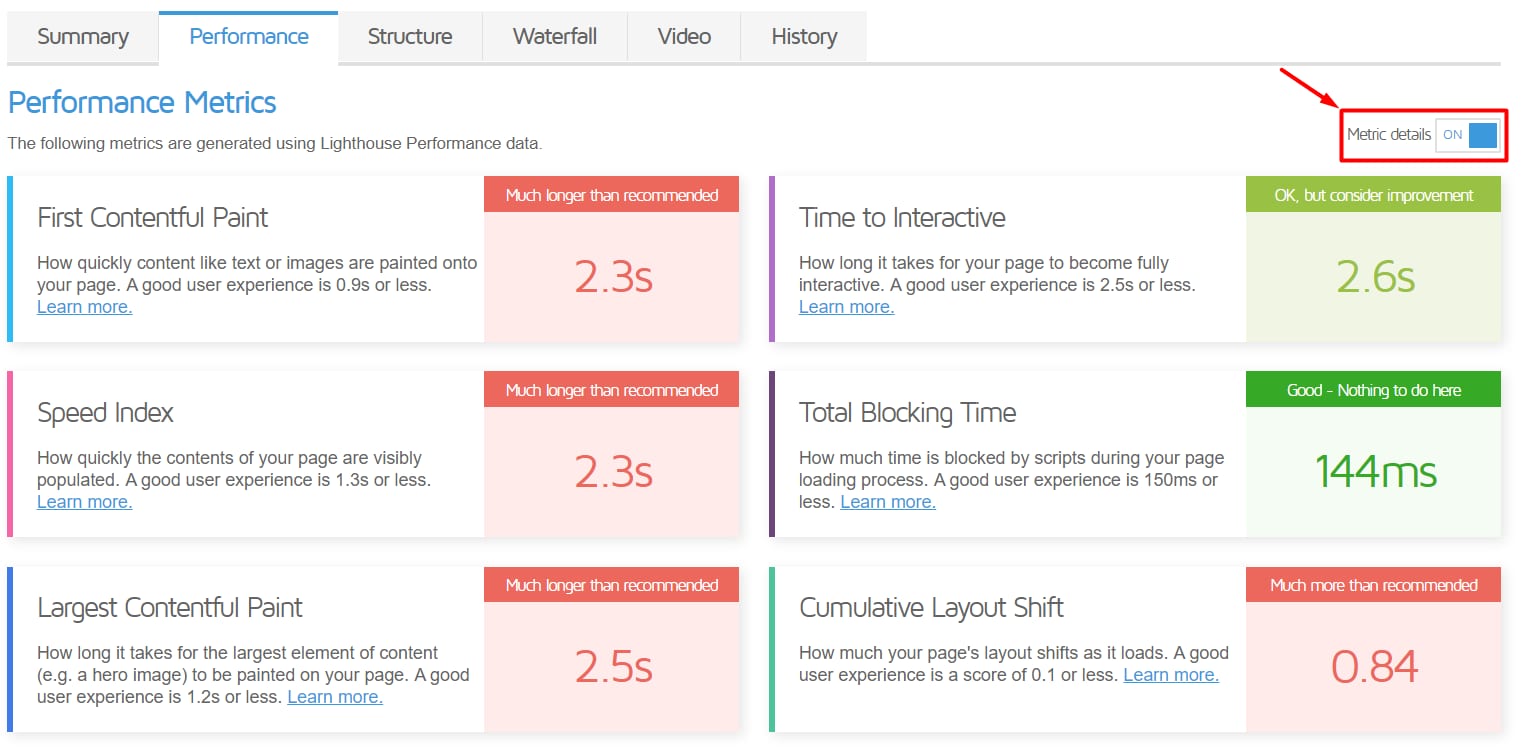This screenshot has width=1522, height=752.
Task: Open Learn more under First Contentful Paint
Action: click(84, 306)
